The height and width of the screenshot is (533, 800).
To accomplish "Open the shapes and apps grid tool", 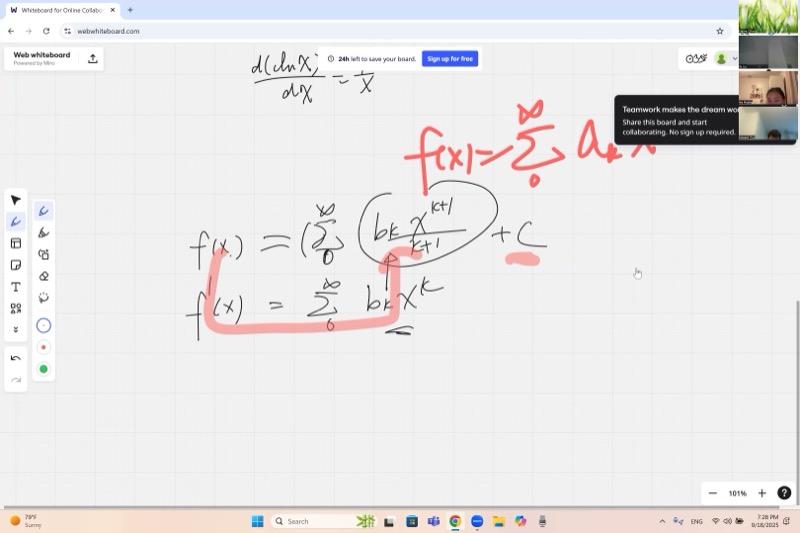I will pyautogui.click(x=16, y=309).
